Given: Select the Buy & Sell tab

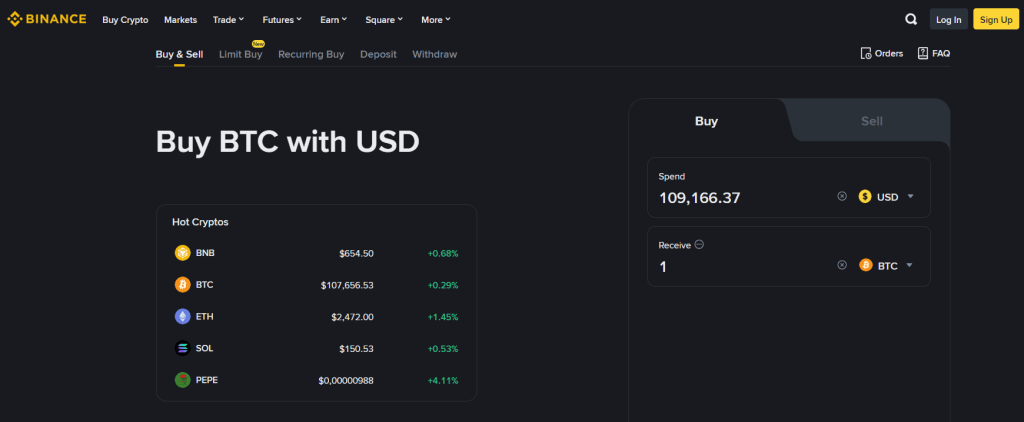Looking at the screenshot, I should pos(179,54).
